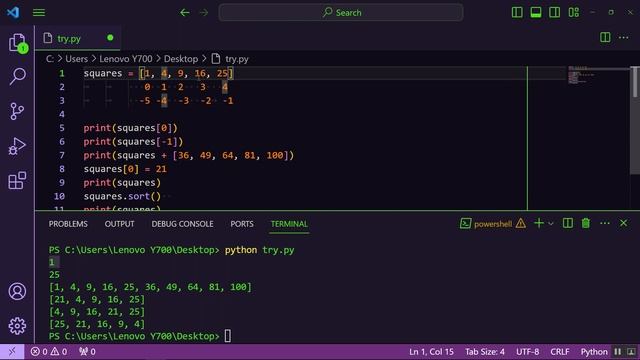640x360 pixels.
Task: Open the errors and warnings indicator
Action: coord(49,351)
